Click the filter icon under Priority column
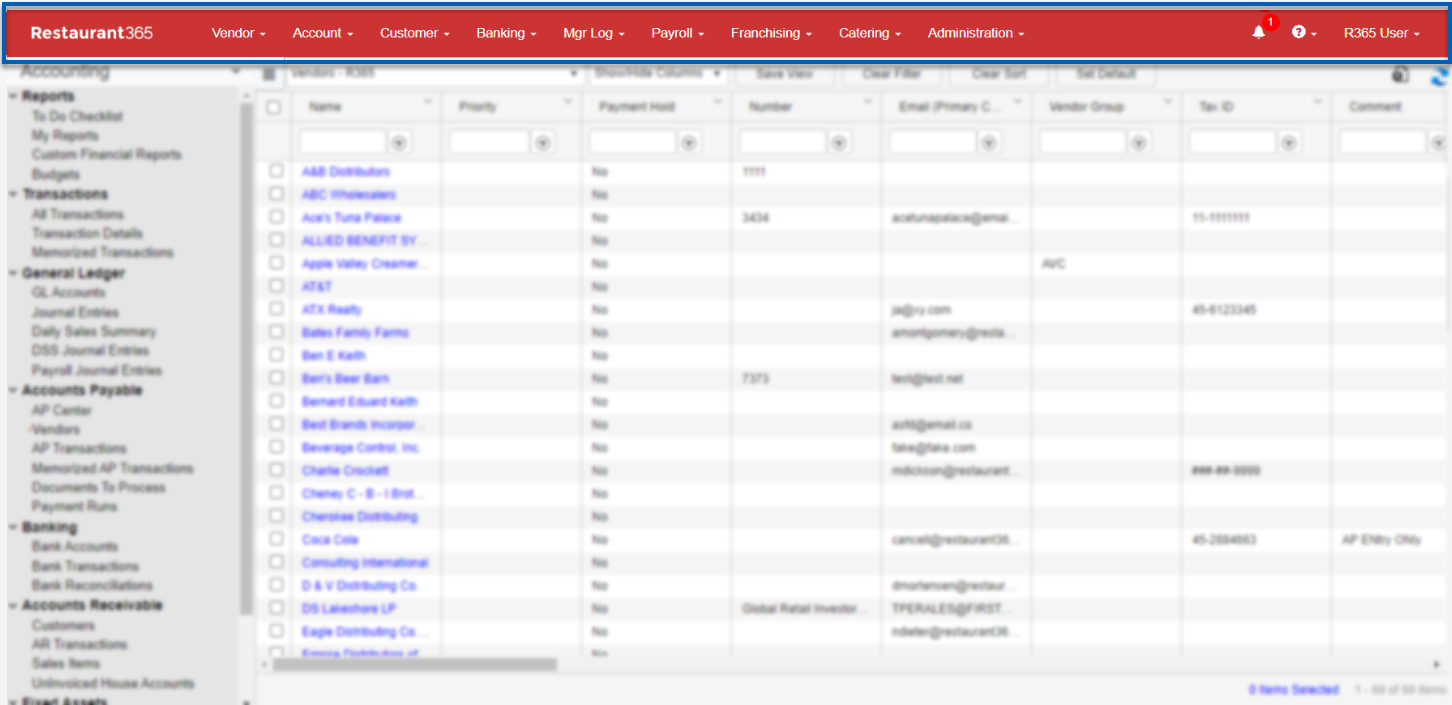The height and width of the screenshot is (705, 1452). pyautogui.click(x=543, y=143)
